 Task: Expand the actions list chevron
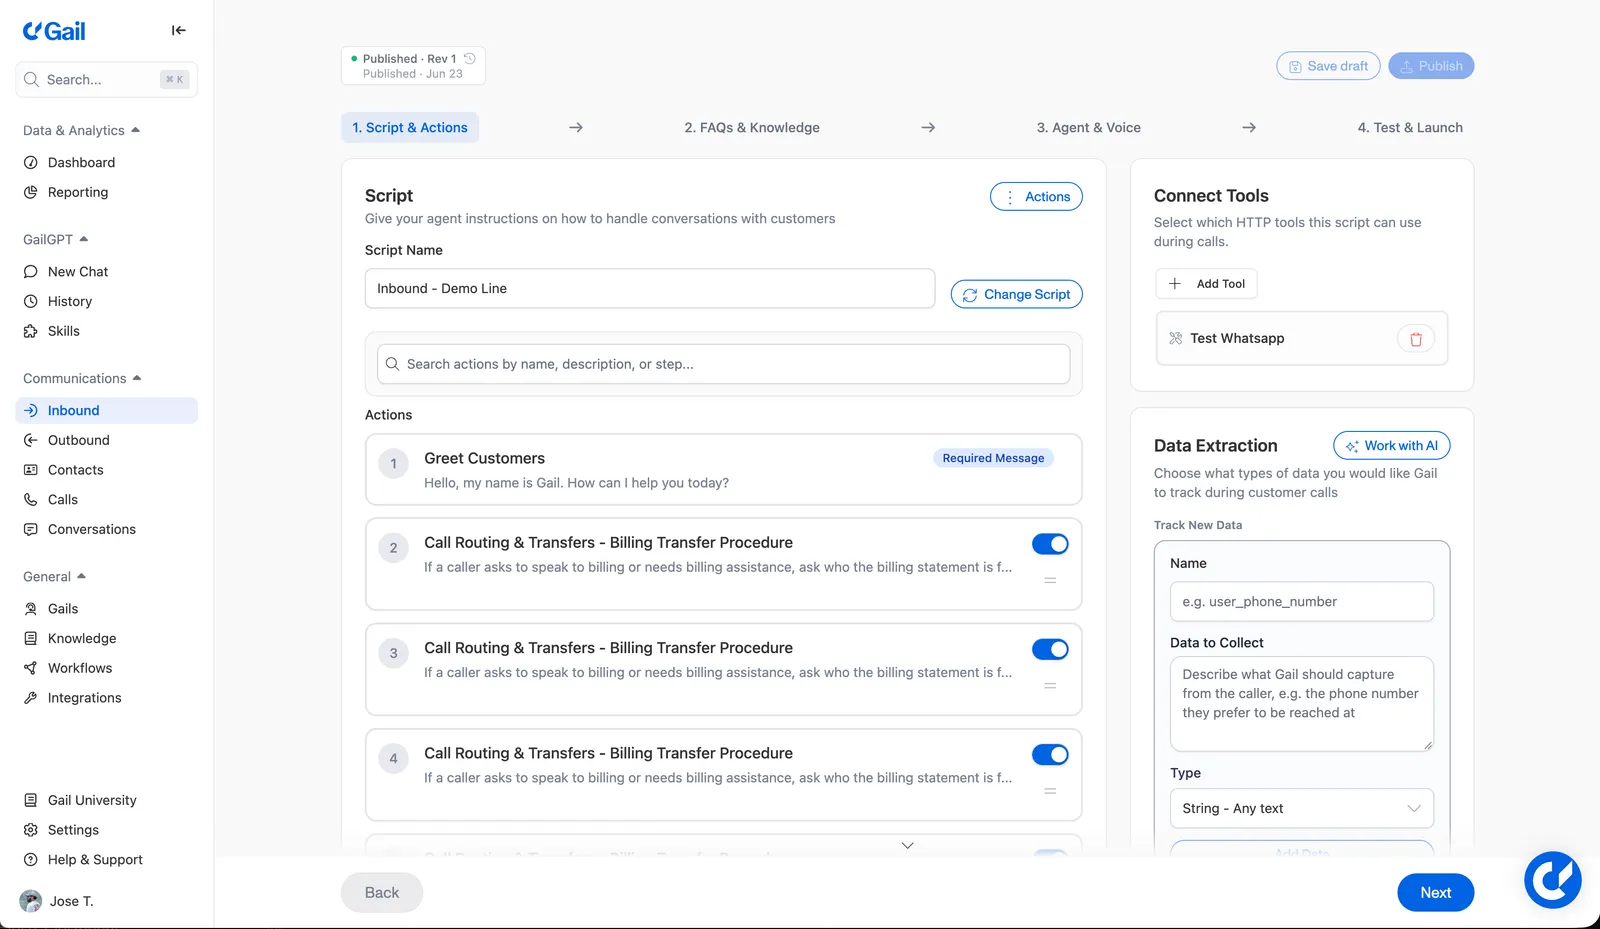pos(907,846)
